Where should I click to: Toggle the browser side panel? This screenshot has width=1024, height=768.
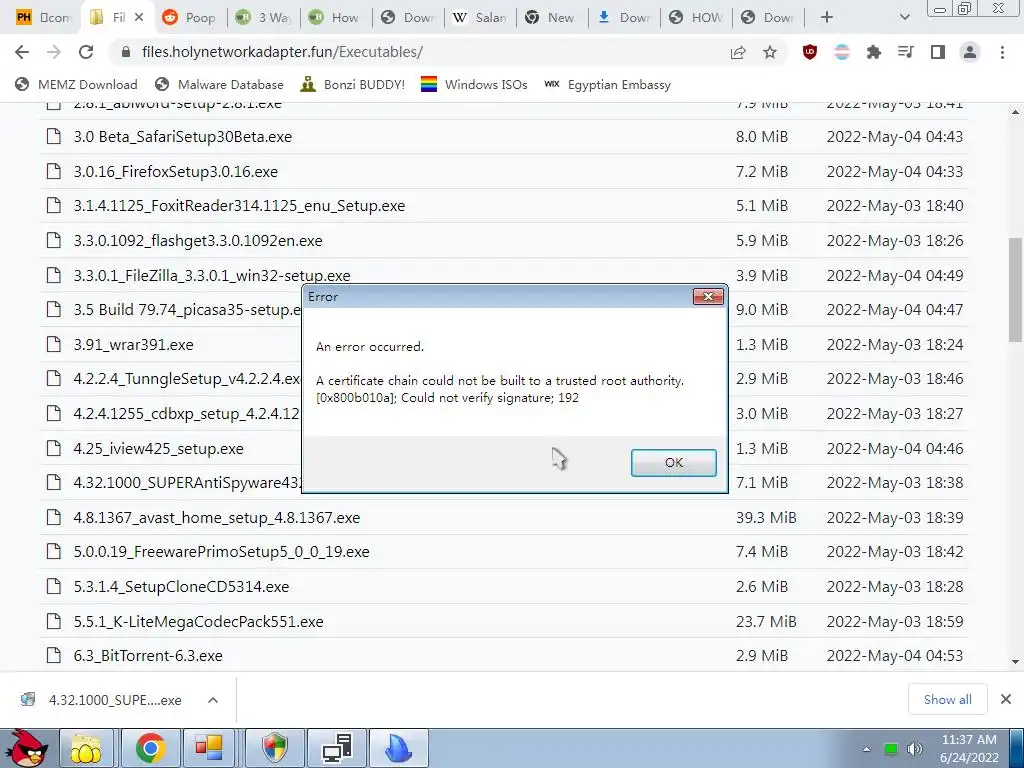pos(938,52)
